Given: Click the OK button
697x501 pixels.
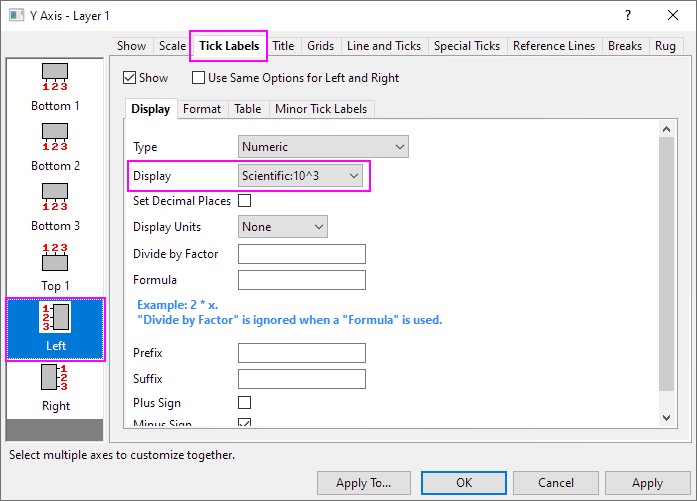Looking at the screenshot, I should [464, 483].
